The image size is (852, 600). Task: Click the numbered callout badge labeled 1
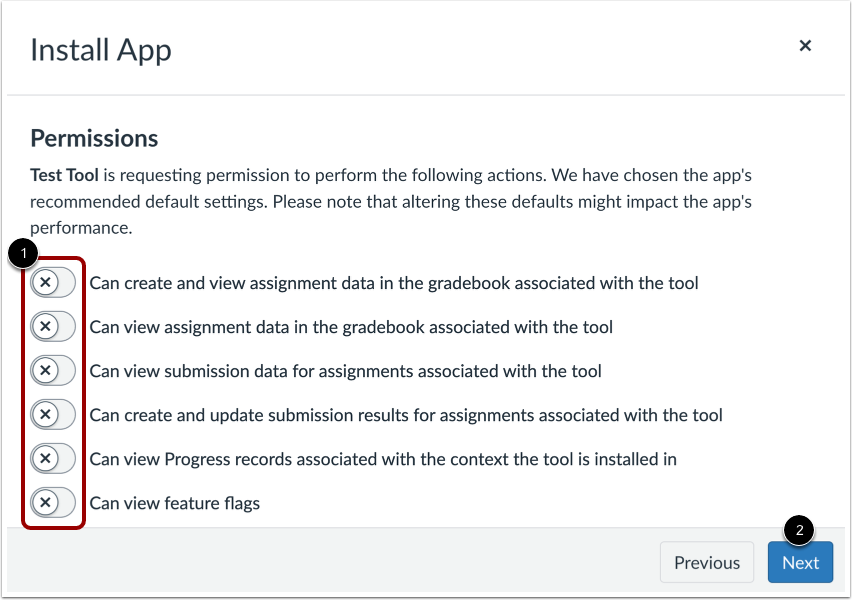coord(22,254)
